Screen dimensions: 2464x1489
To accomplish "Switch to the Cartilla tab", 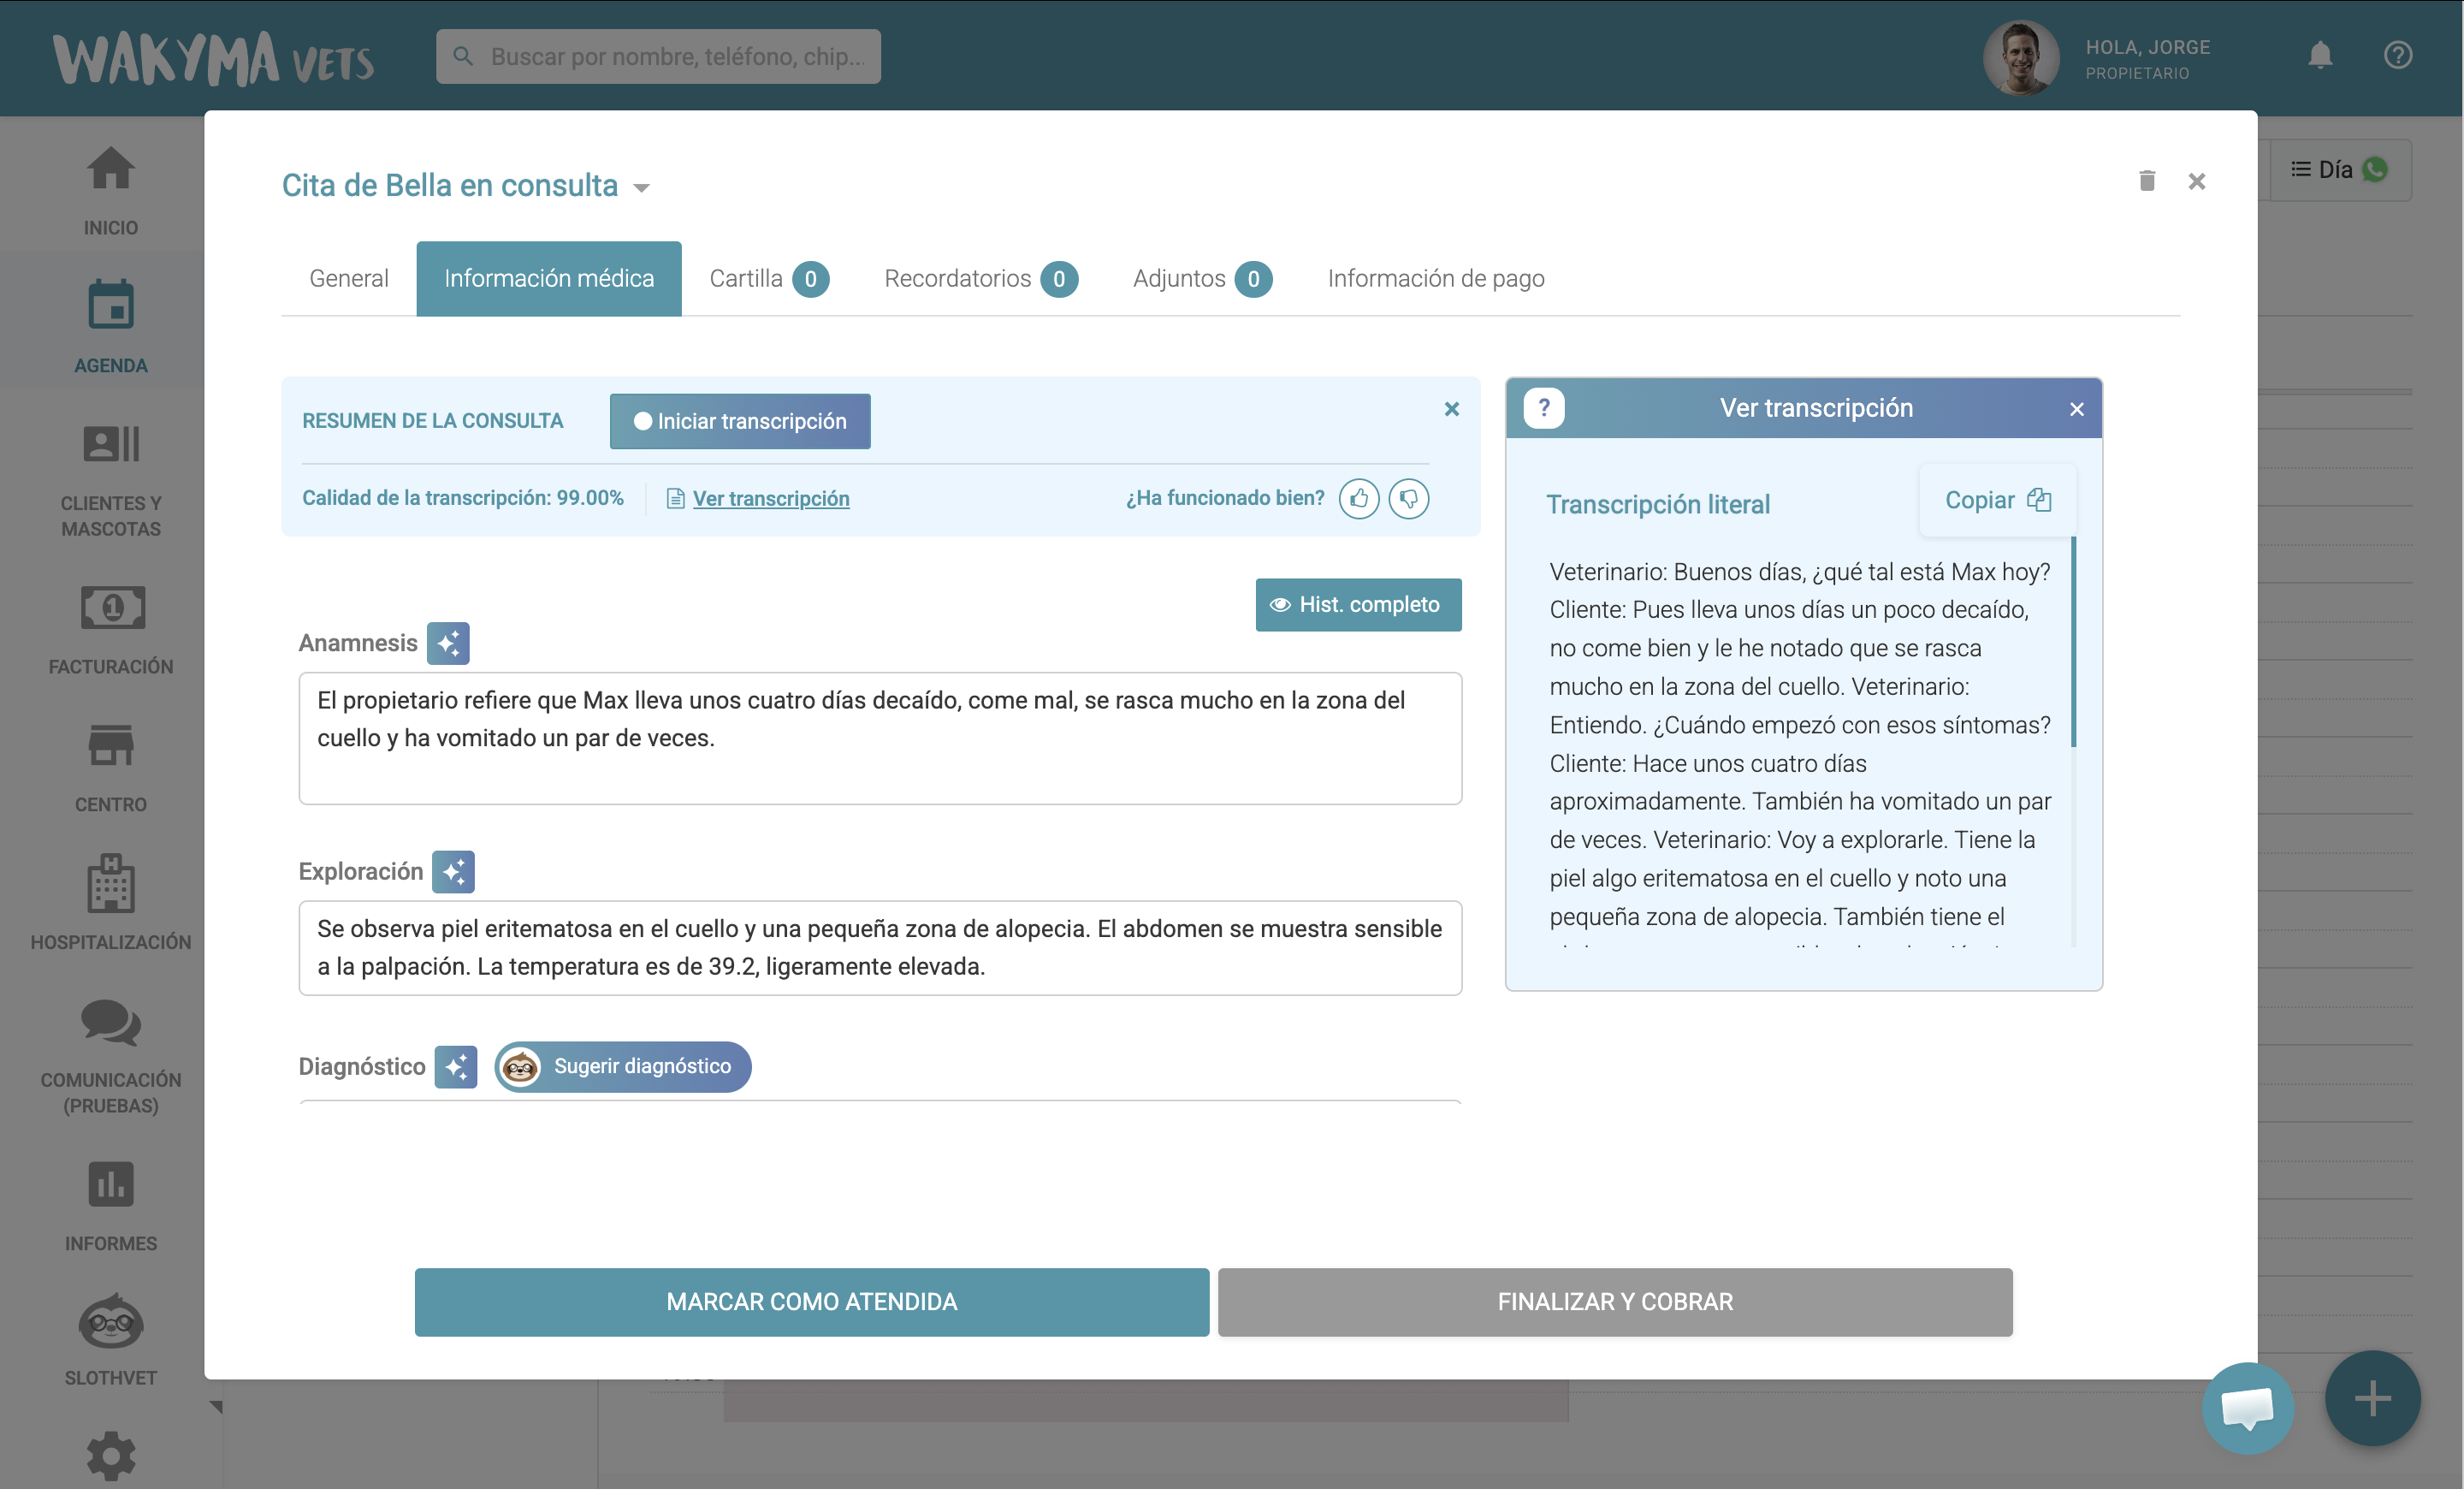I will [768, 278].
